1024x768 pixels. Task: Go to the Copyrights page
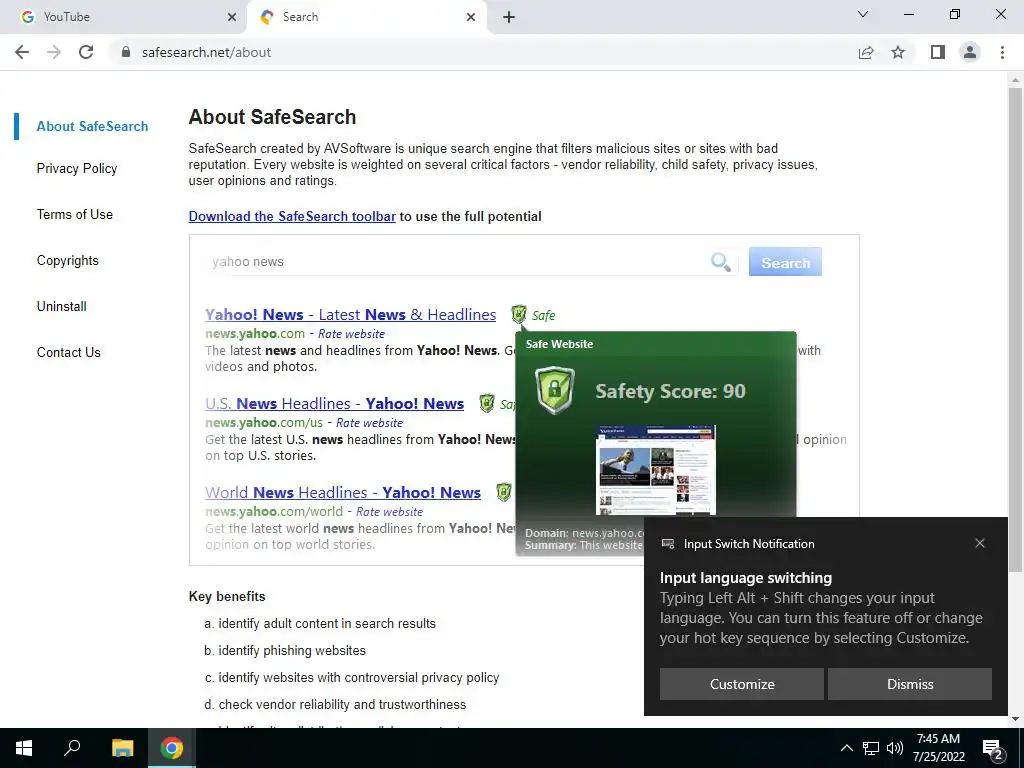[x=67, y=261]
